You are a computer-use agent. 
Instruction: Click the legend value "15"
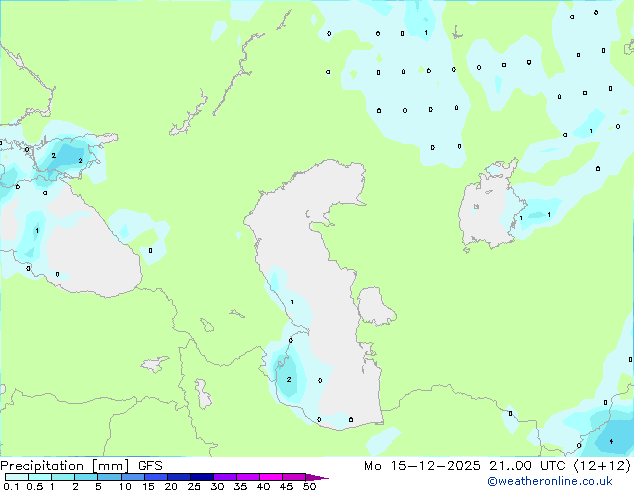148,486
